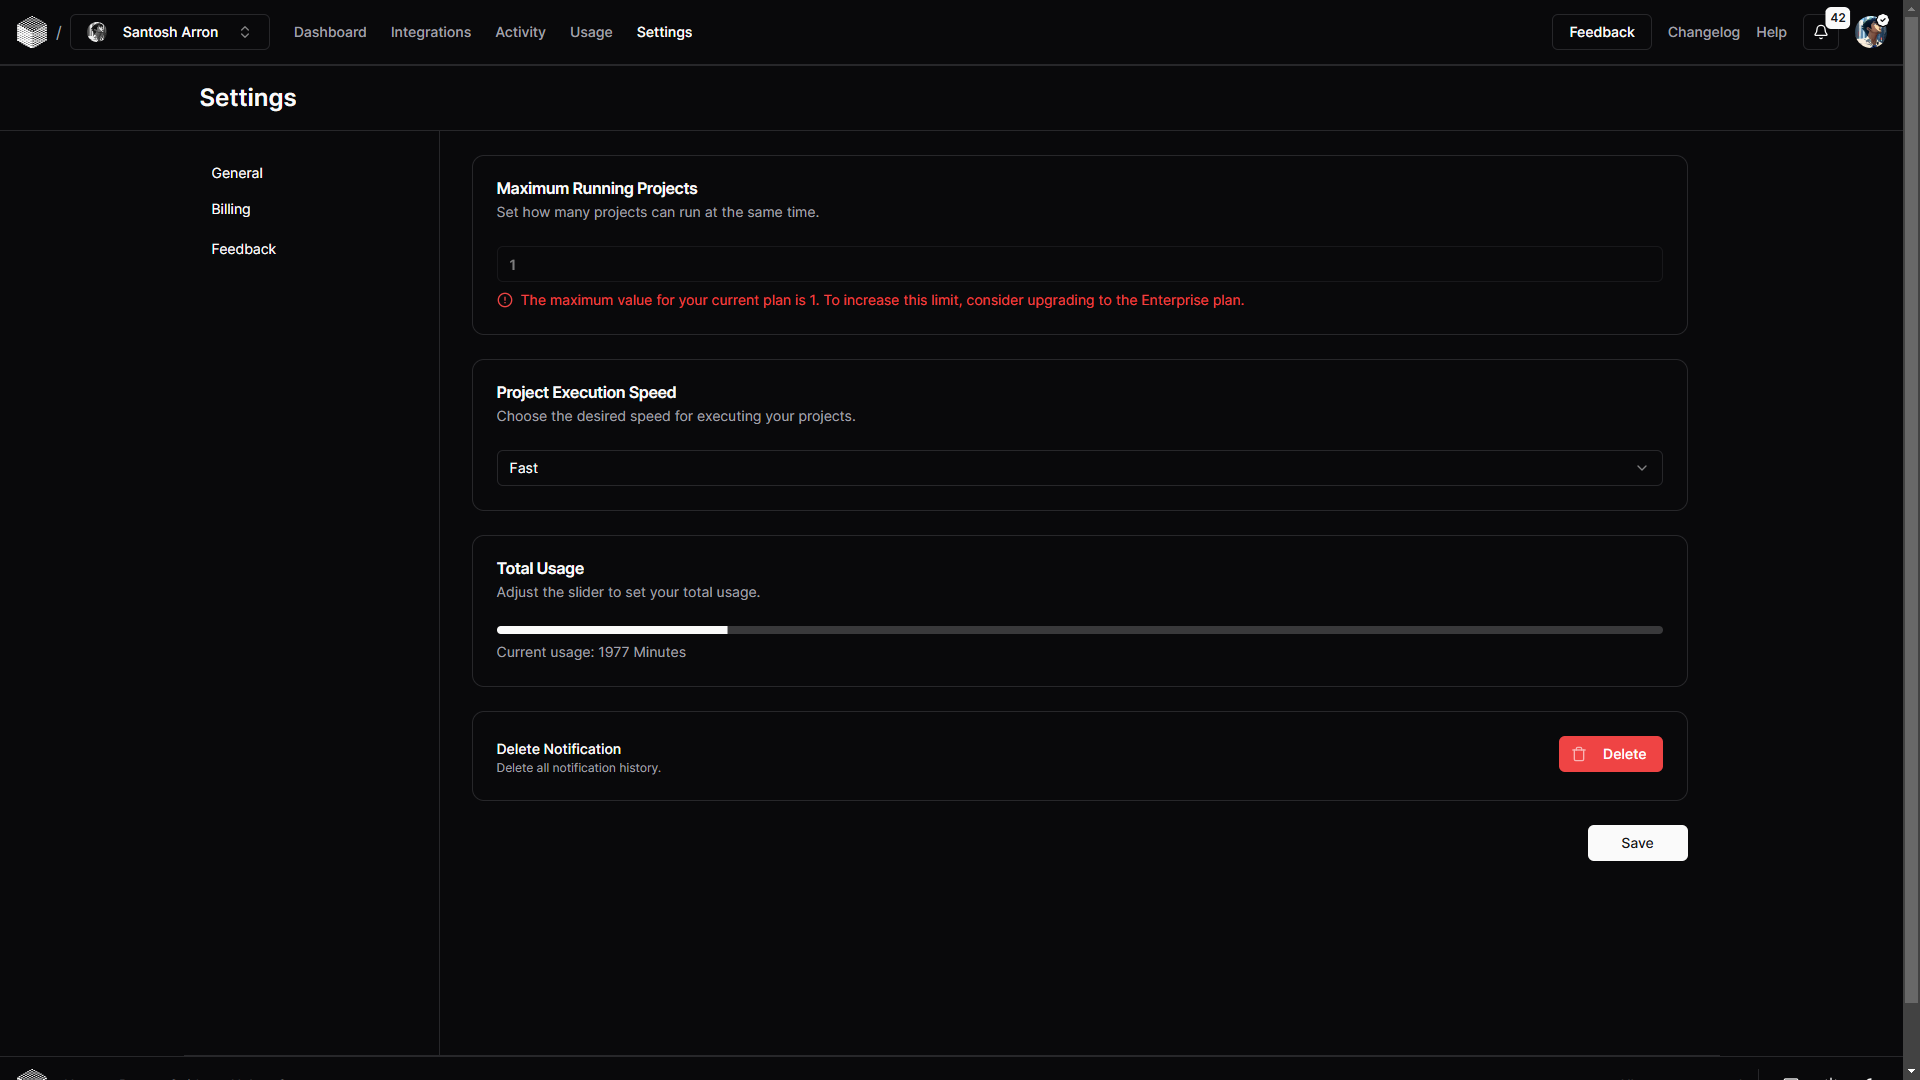Open the Project Execution Speed dropdown
This screenshot has width=1920, height=1080.
pos(1079,468)
